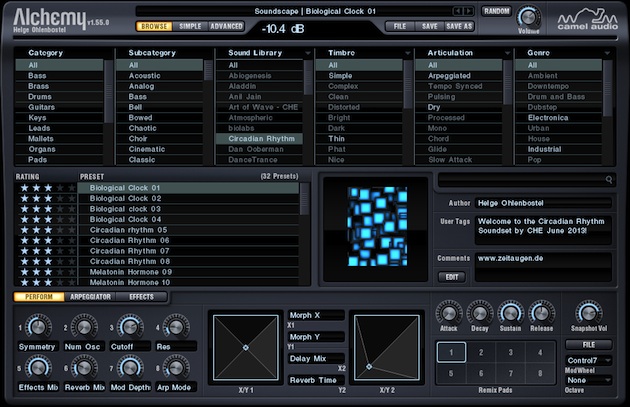
Task: Select Circadian Rhythm in Sound Library
Action: tap(260, 139)
